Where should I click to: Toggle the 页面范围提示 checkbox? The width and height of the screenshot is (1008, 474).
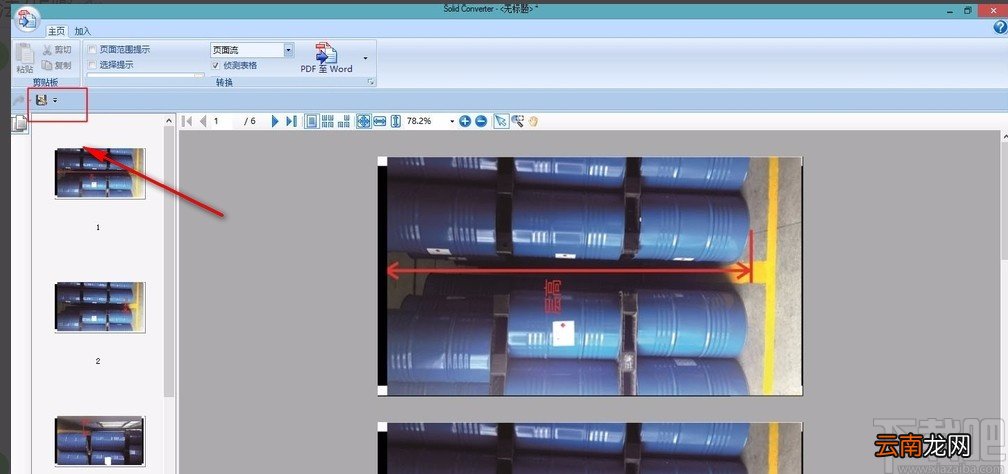[92, 50]
